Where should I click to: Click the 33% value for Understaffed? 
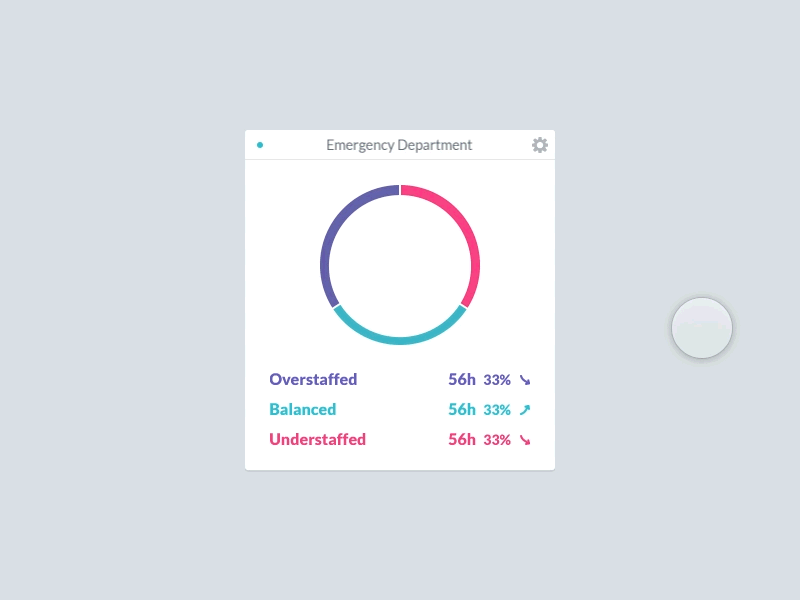(496, 439)
